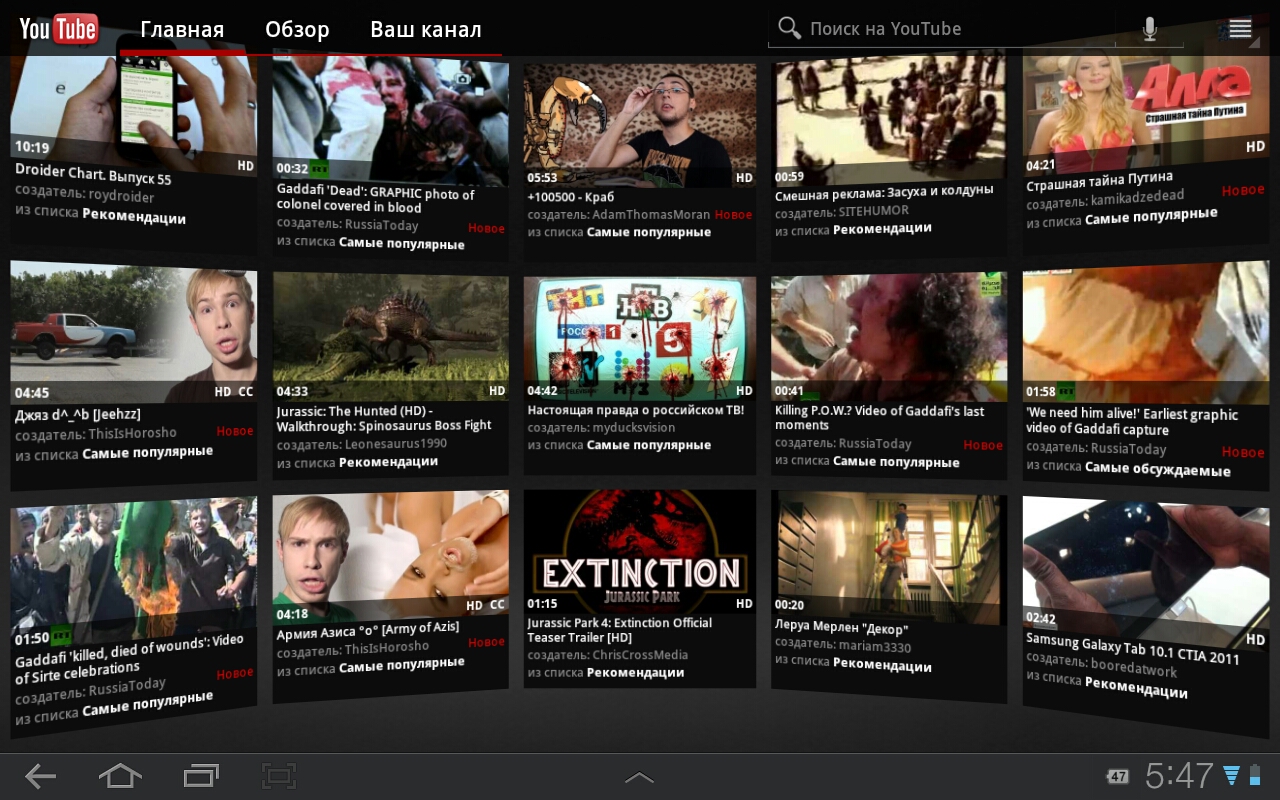Viewport: 1280px width, 800px height.
Task: Open the Droider Chart video thumbnail
Action: pos(133,116)
